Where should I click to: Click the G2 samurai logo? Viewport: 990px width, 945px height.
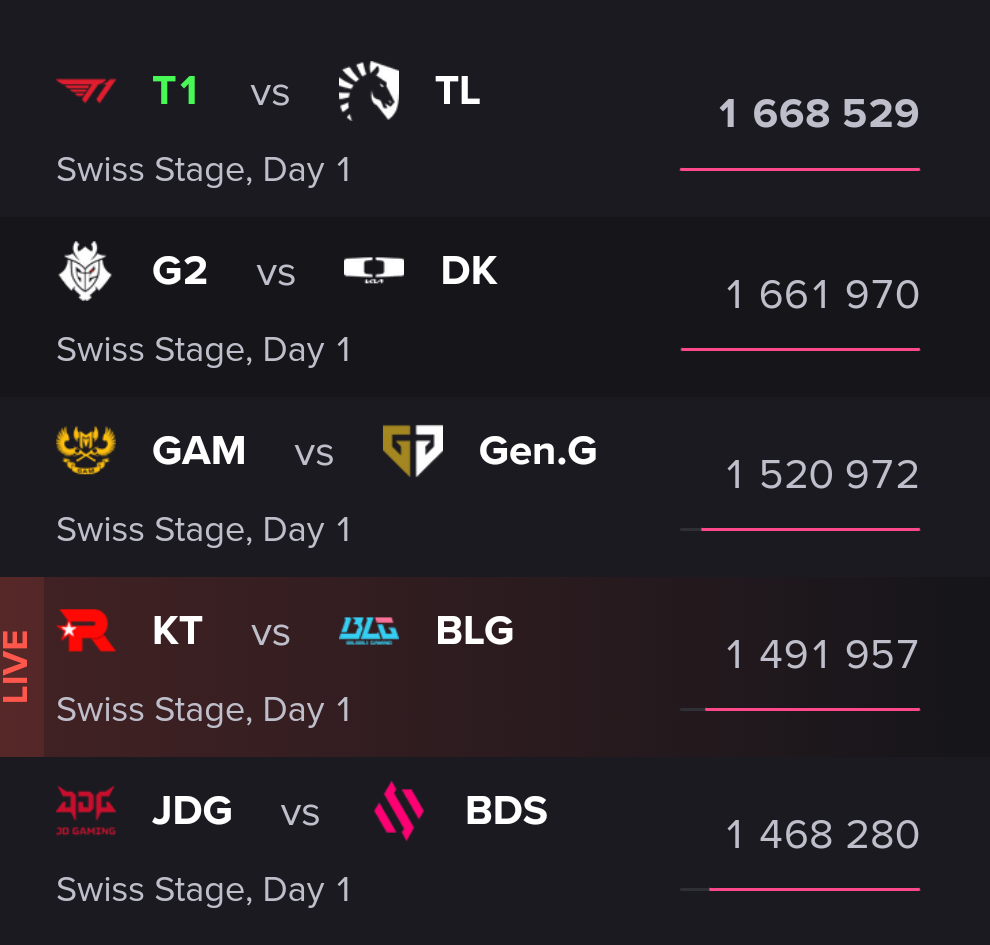pyautogui.click(x=86, y=271)
